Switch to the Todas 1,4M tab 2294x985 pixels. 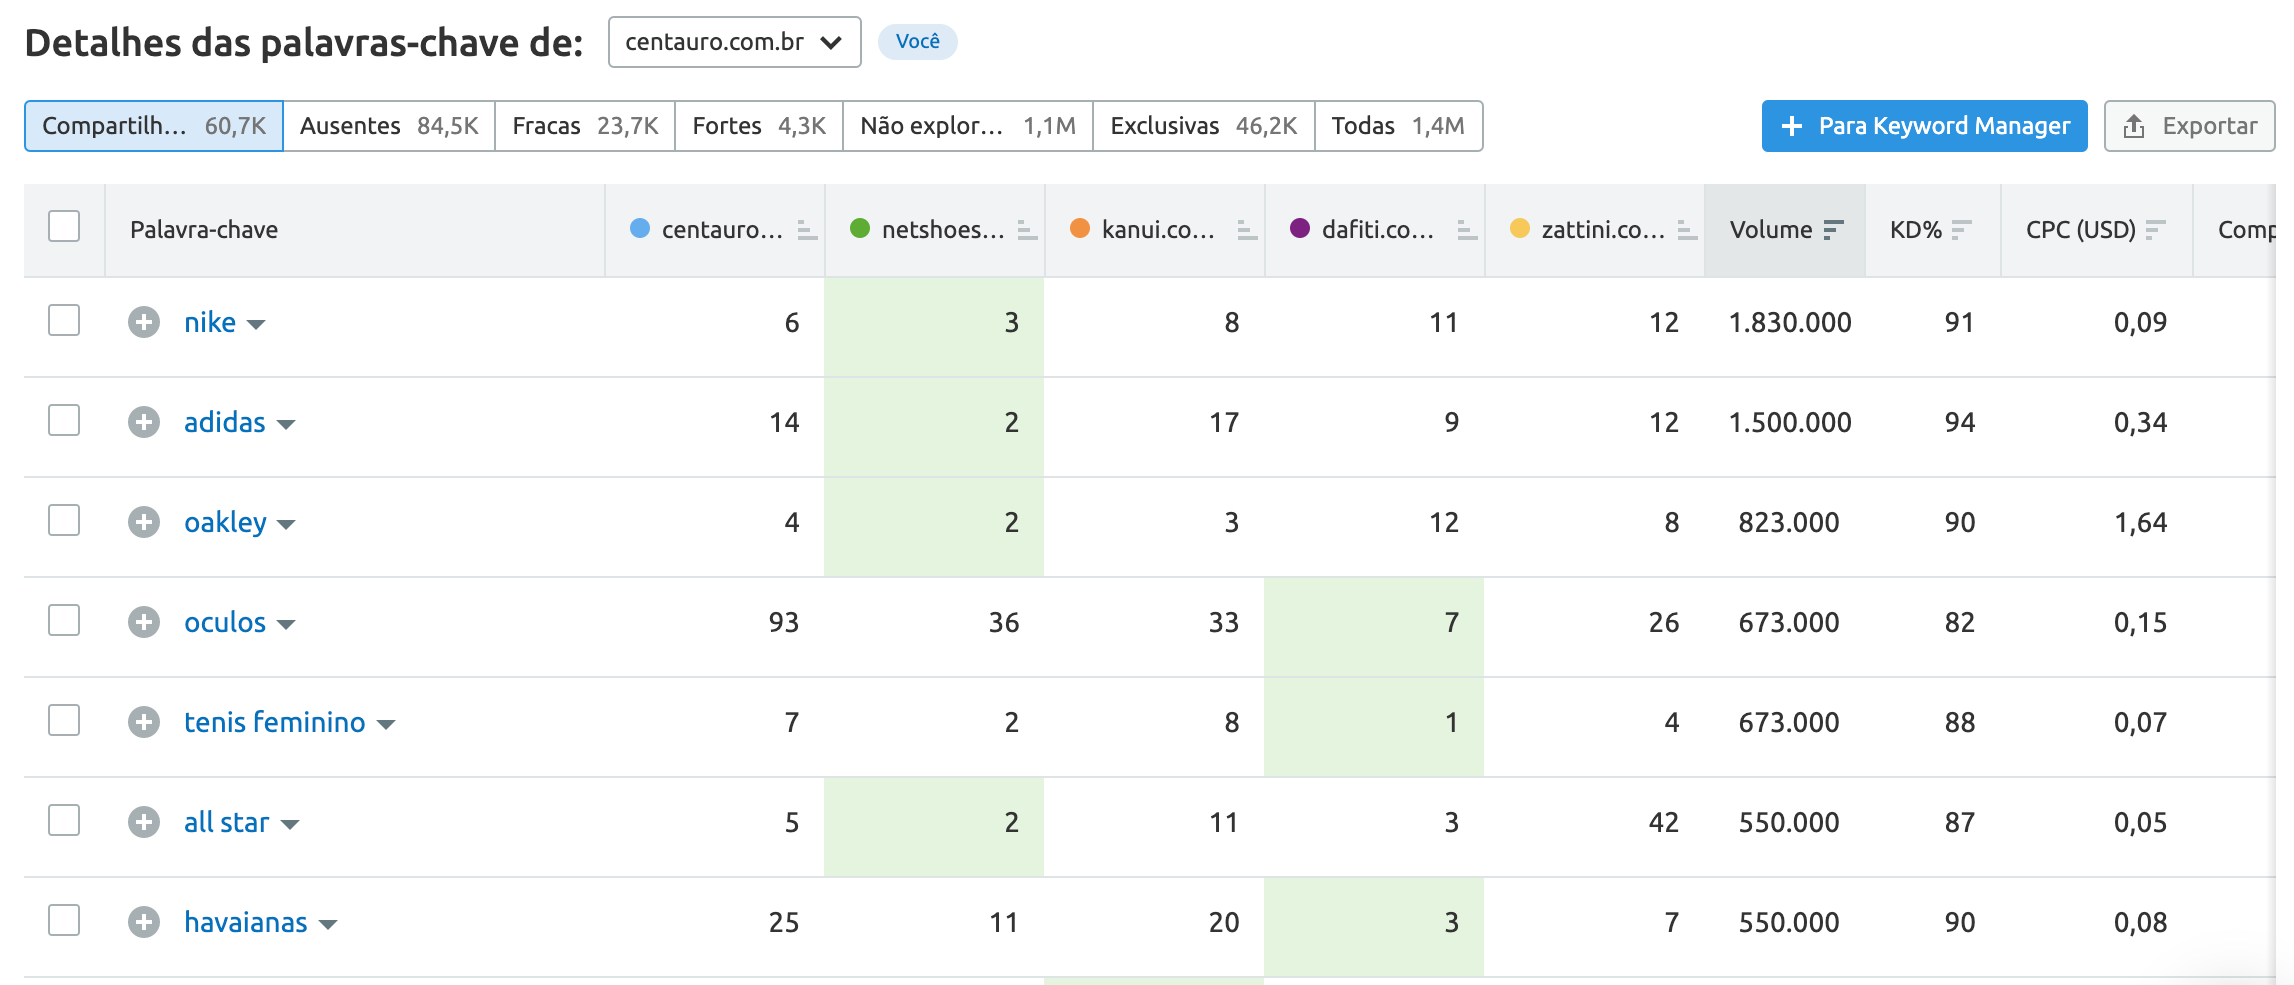point(1398,126)
